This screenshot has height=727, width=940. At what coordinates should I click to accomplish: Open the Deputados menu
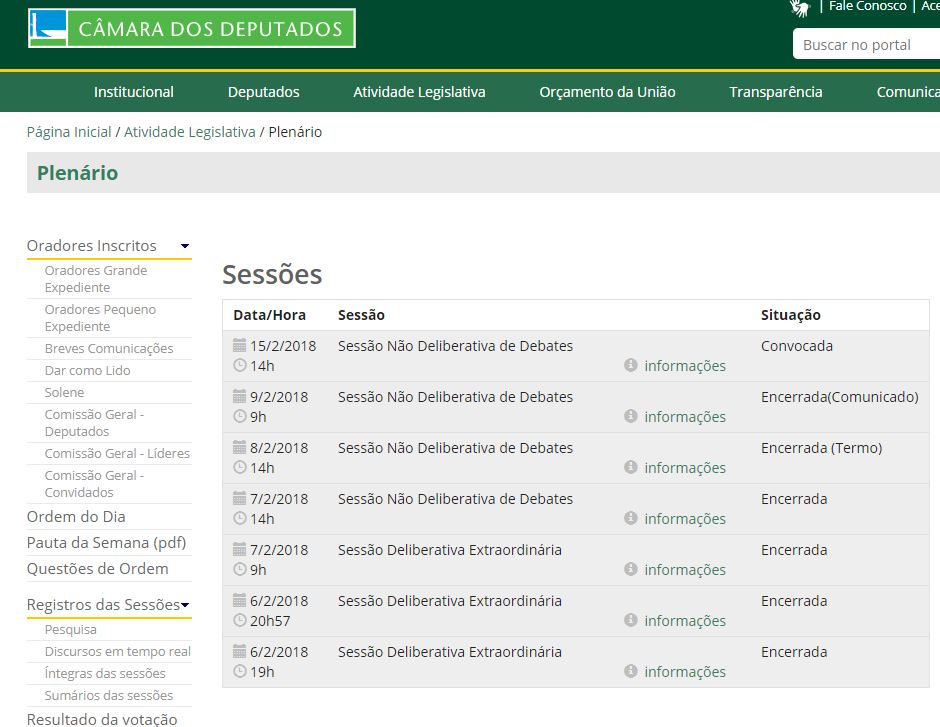tap(264, 92)
